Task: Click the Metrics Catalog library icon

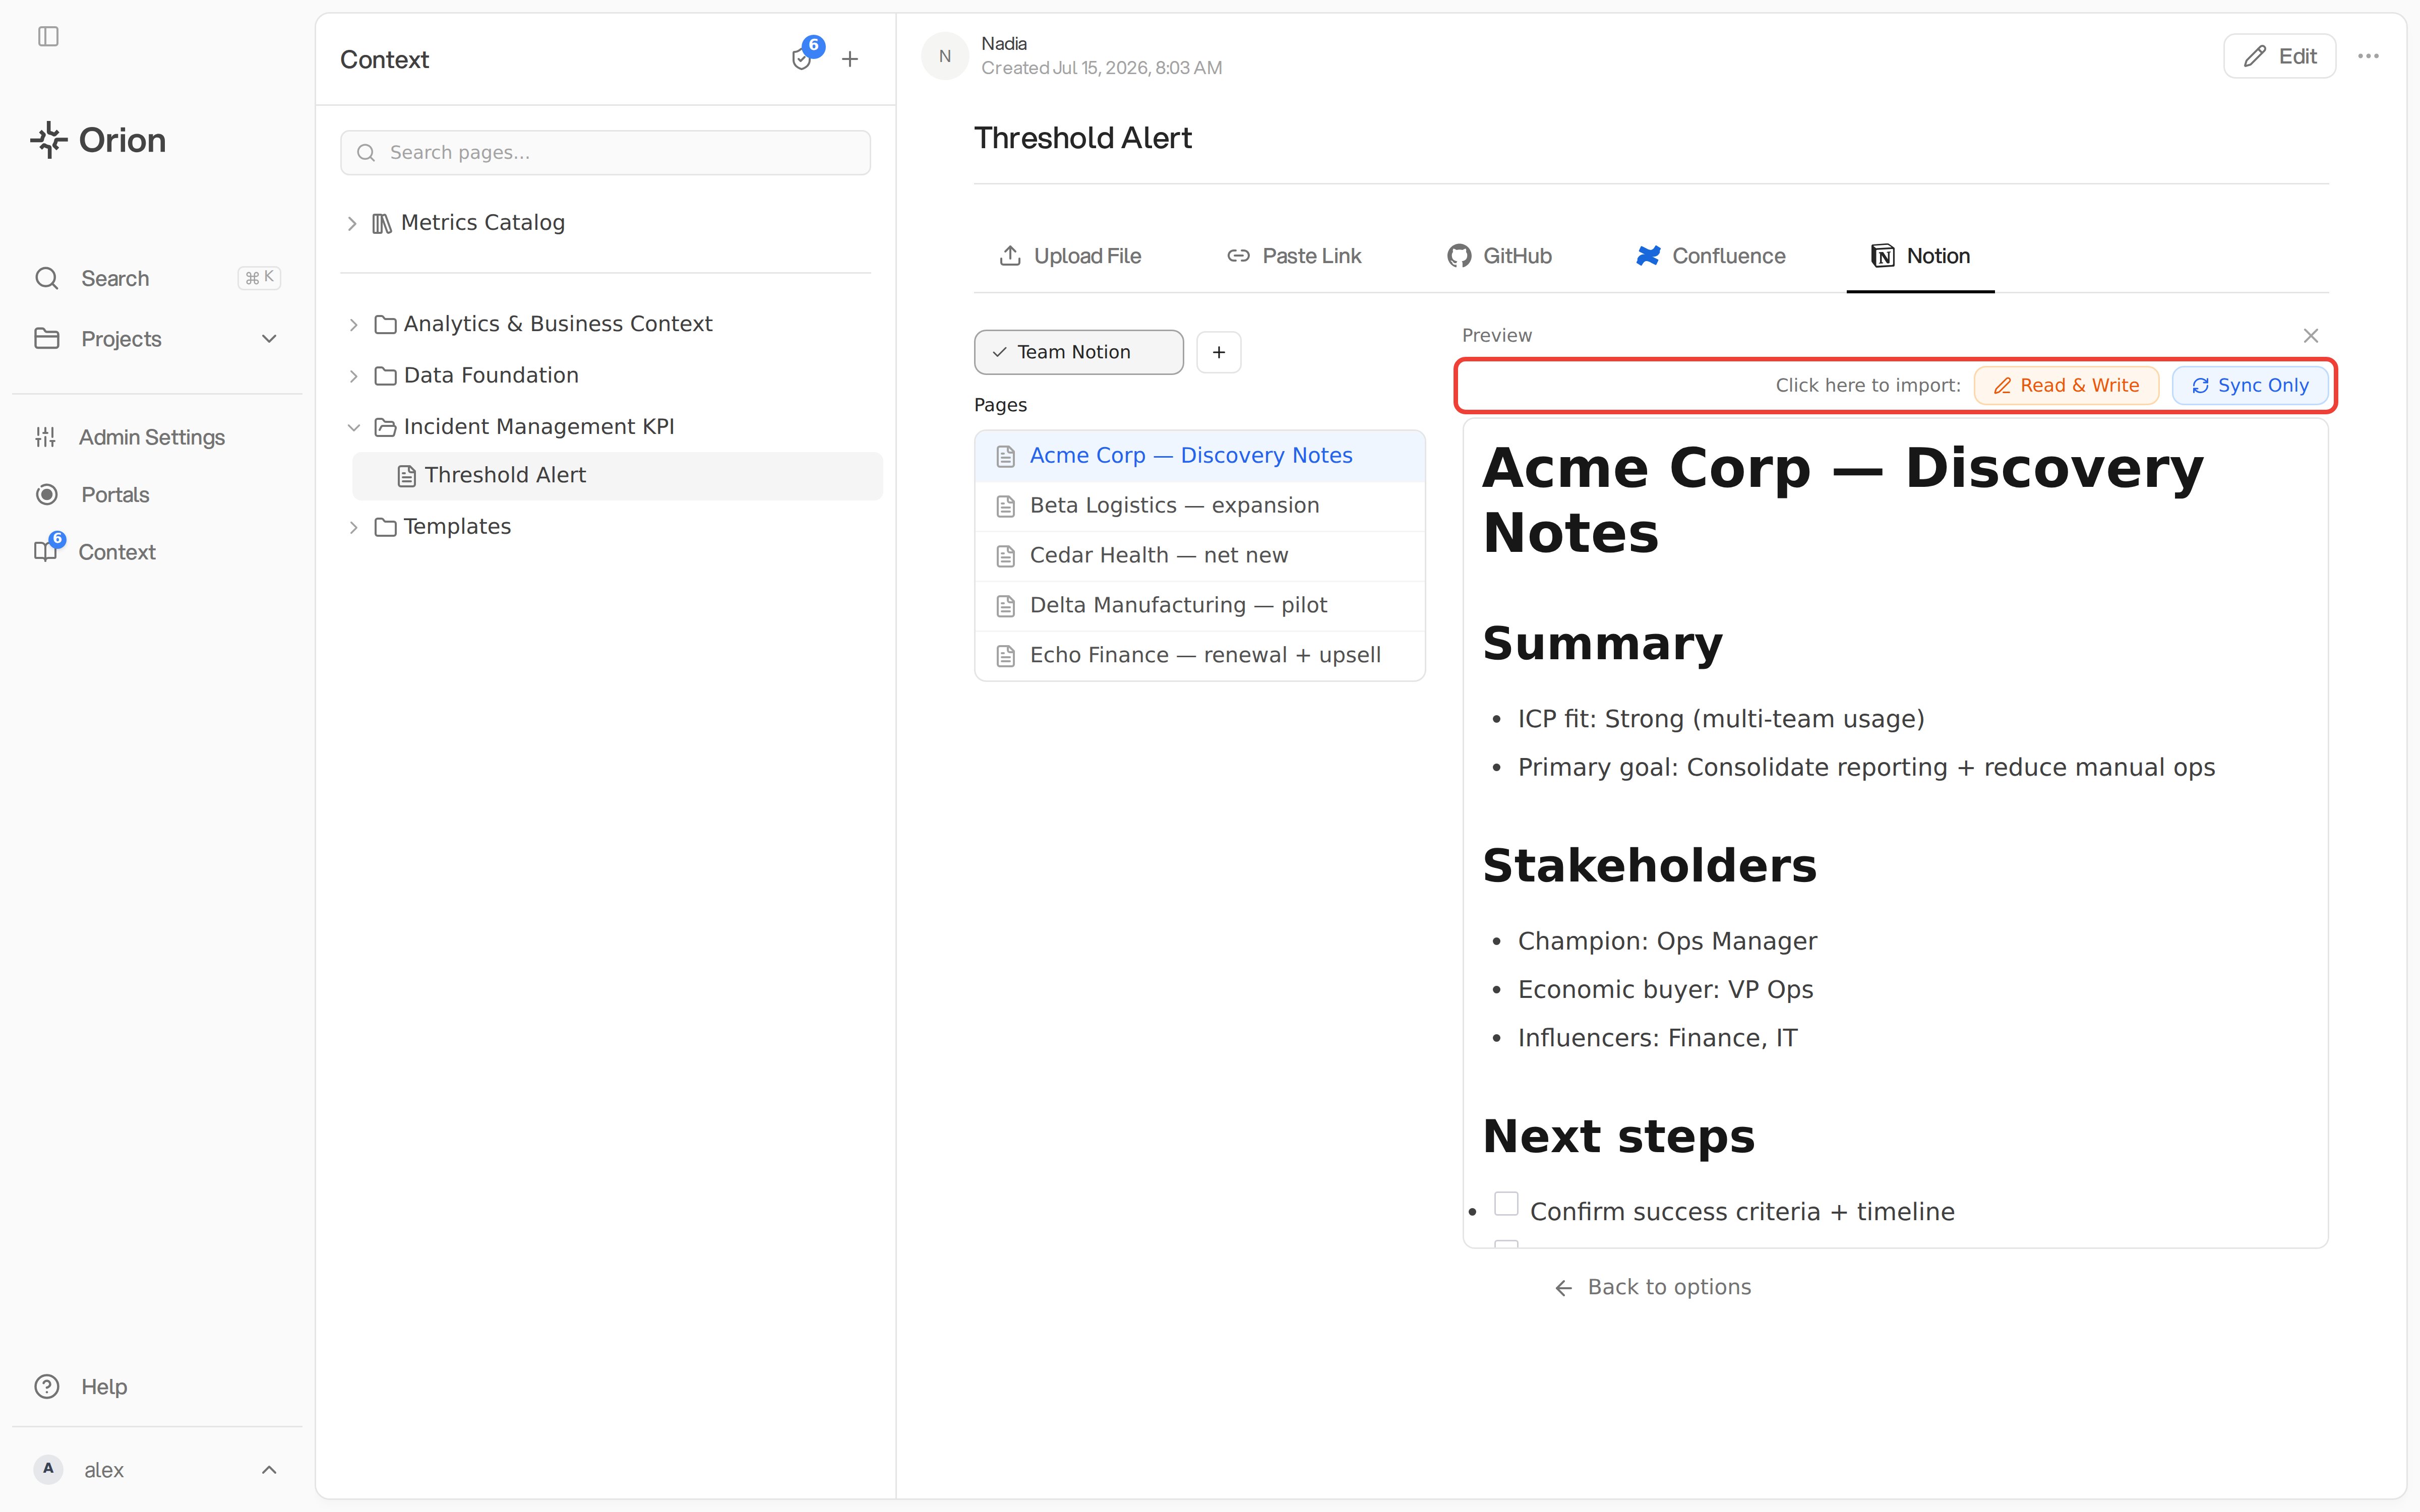Action: (x=382, y=224)
